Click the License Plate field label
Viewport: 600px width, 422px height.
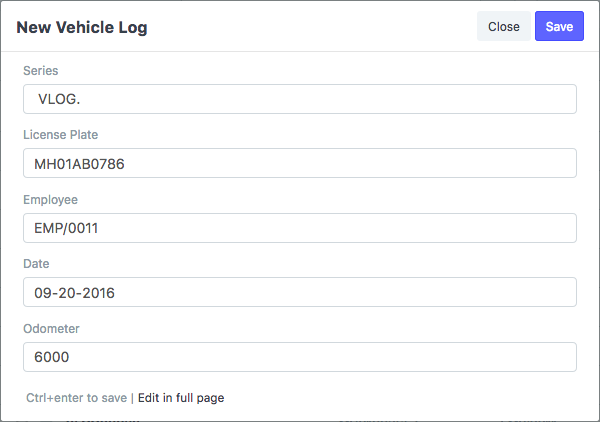pos(60,135)
